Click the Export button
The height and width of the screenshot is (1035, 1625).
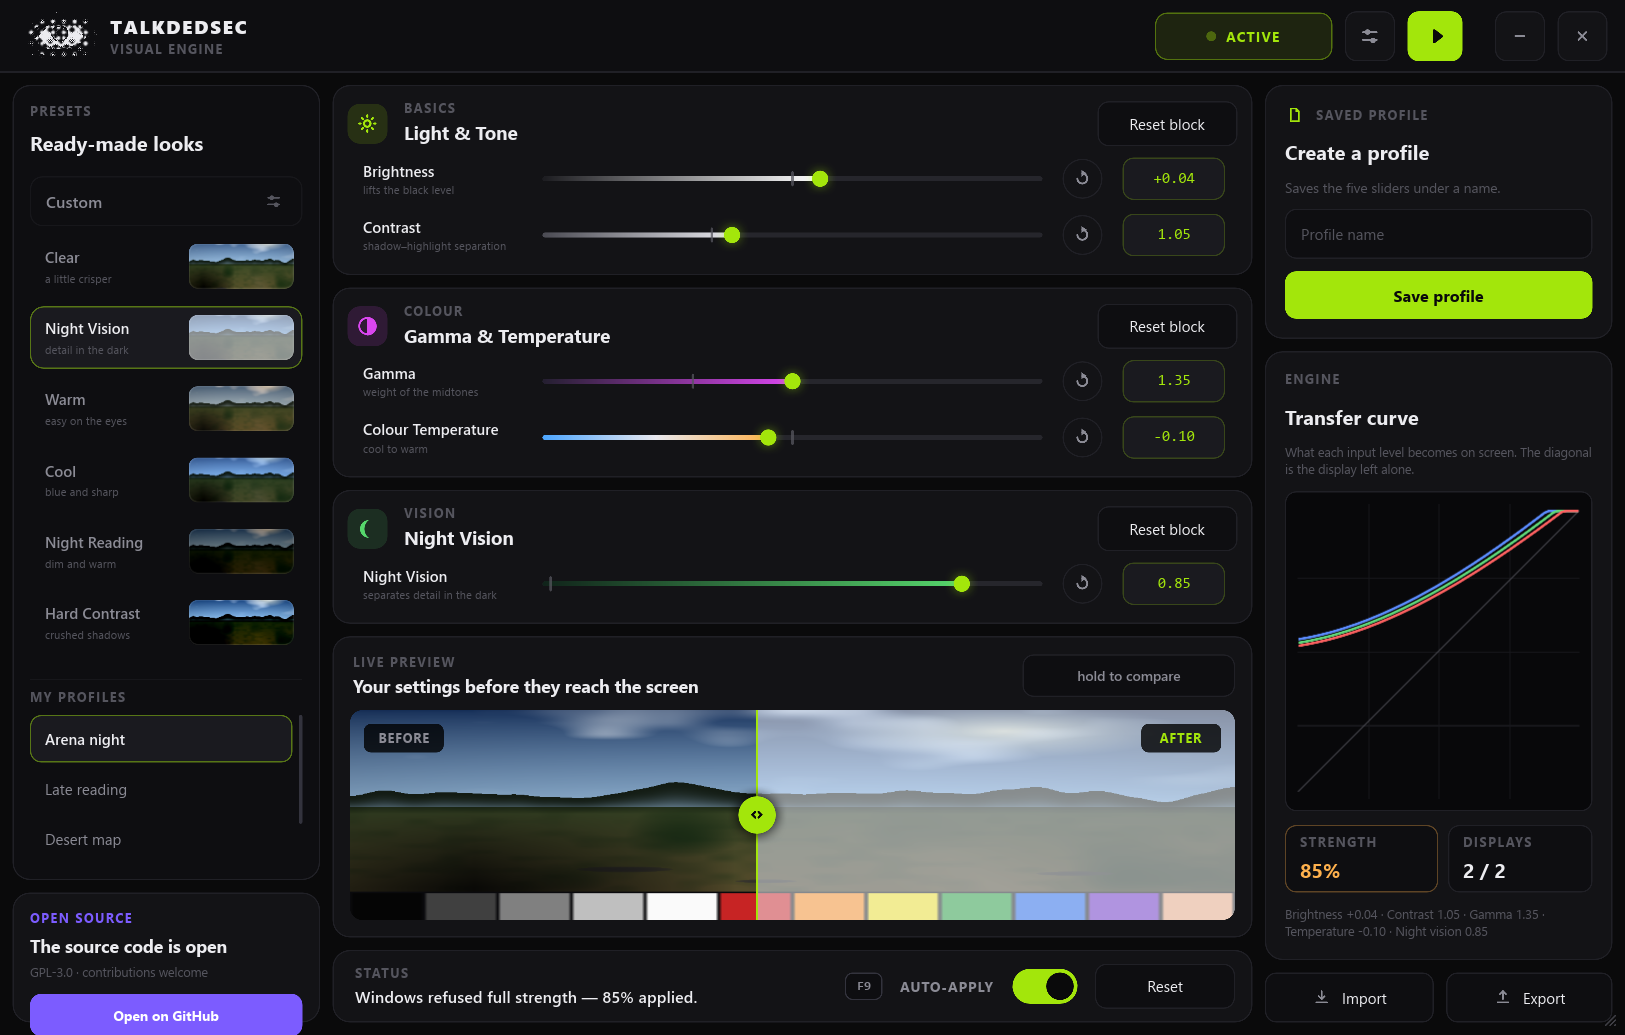point(1529,997)
